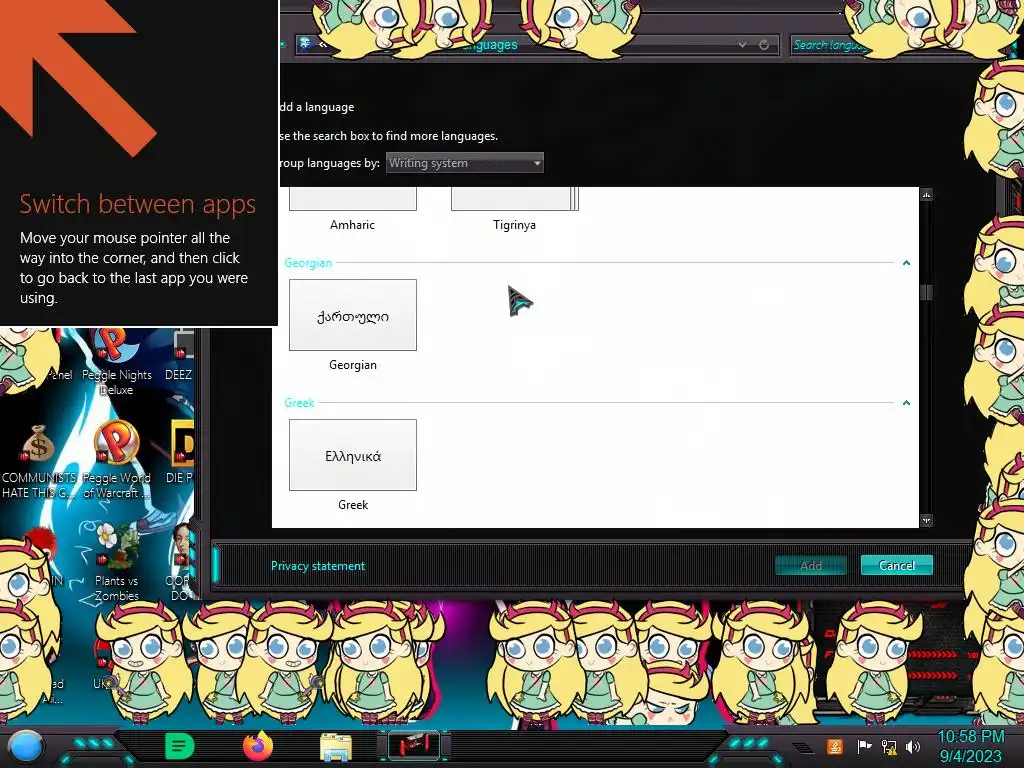Open the Peggle World of Warcraft desktop icon

pos(116,460)
